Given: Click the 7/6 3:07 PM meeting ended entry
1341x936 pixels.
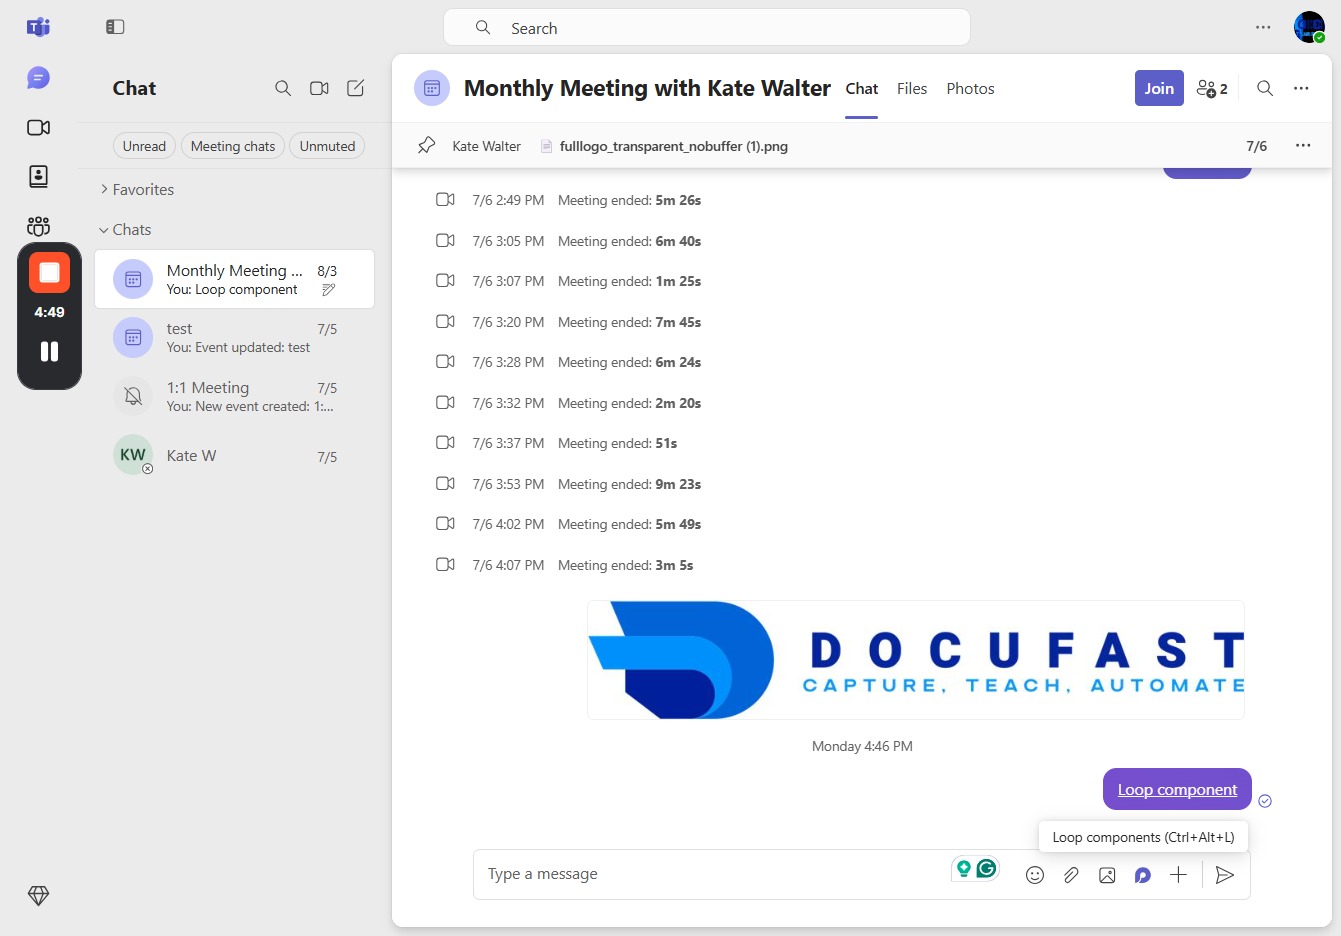Looking at the screenshot, I should pyautogui.click(x=568, y=281).
